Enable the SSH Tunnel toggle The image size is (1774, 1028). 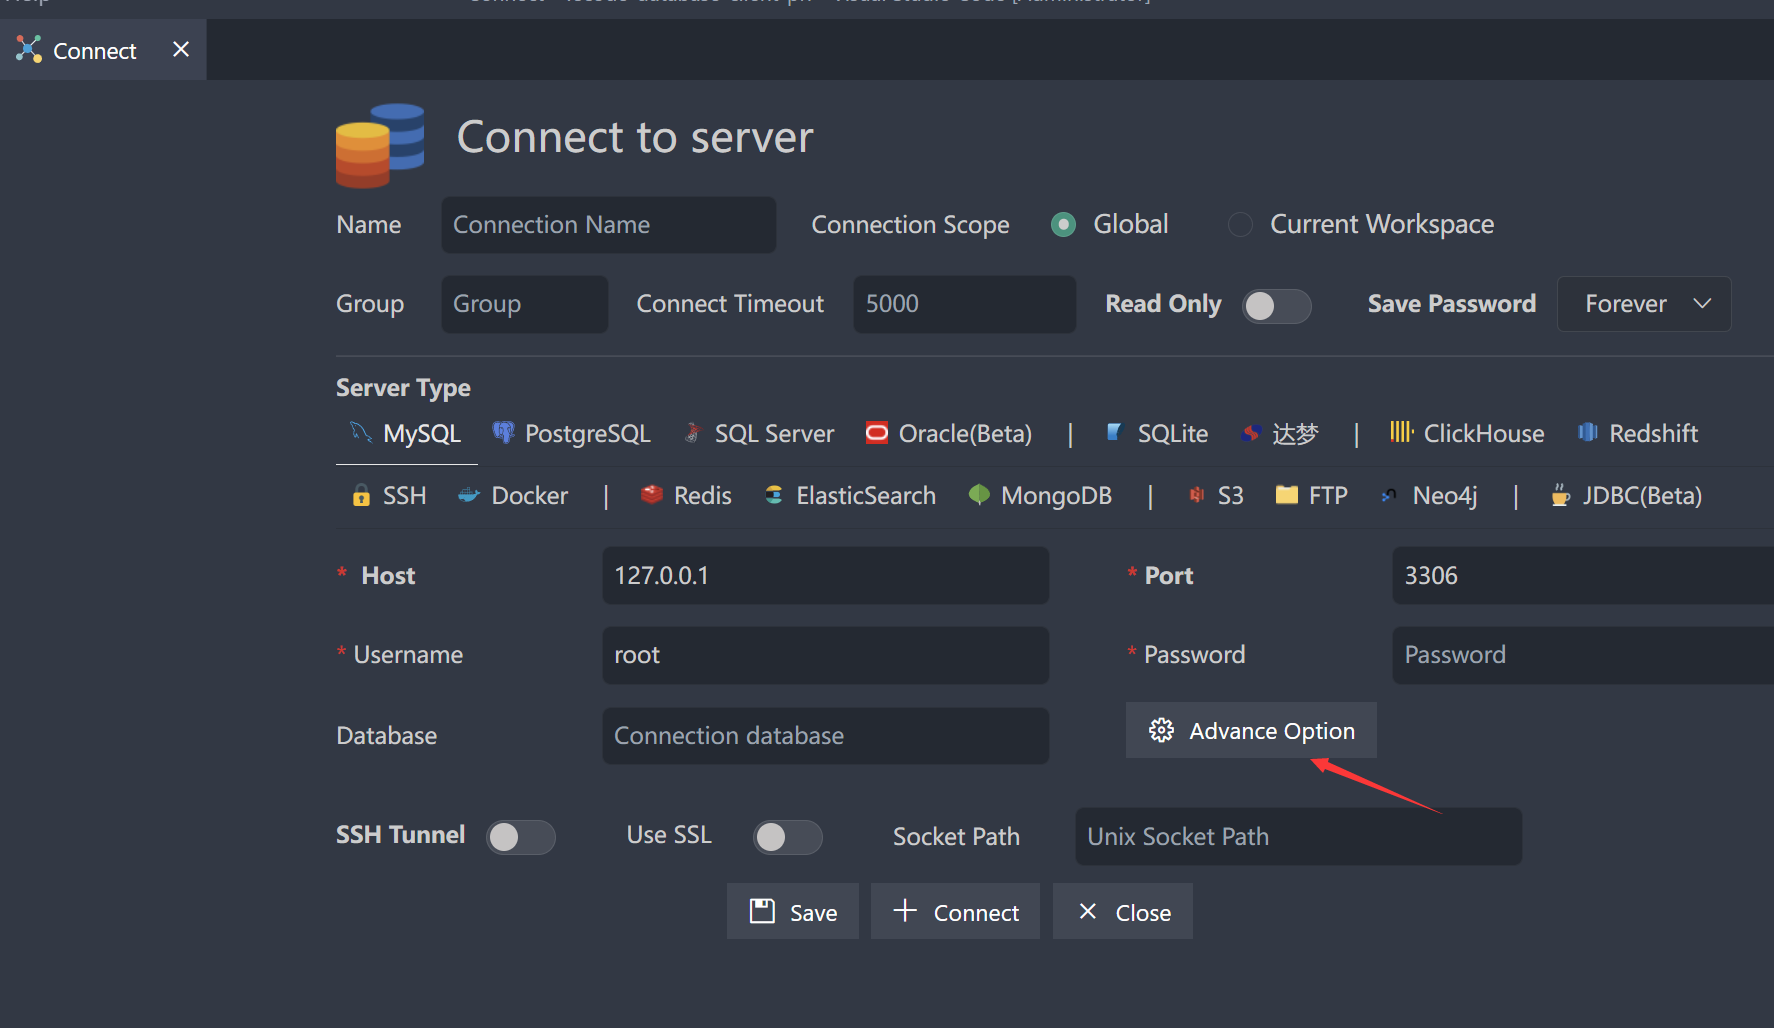pos(521,837)
